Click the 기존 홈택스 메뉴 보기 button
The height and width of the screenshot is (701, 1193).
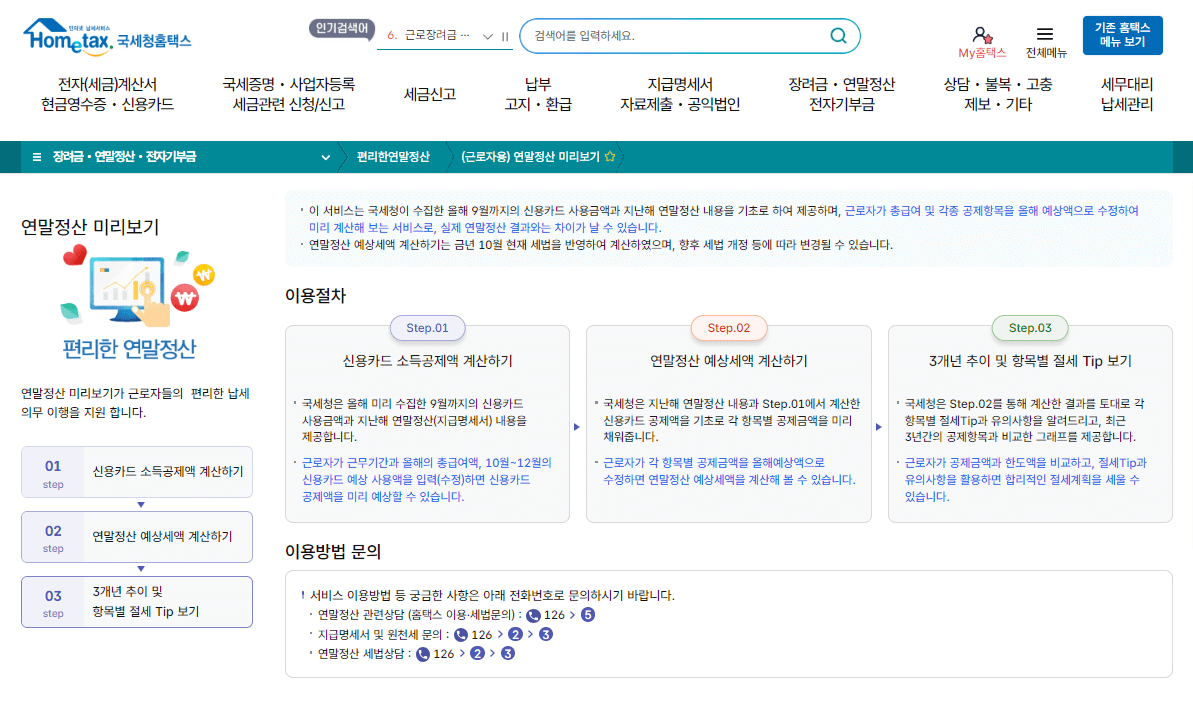(x=1122, y=33)
